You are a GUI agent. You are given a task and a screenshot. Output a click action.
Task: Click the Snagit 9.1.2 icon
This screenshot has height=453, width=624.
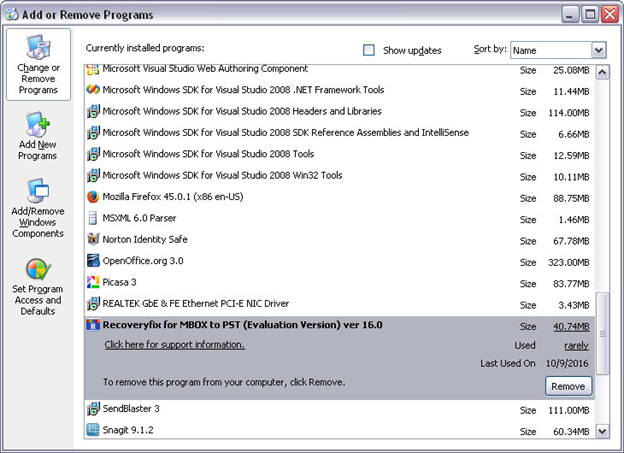(x=93, y=430)
